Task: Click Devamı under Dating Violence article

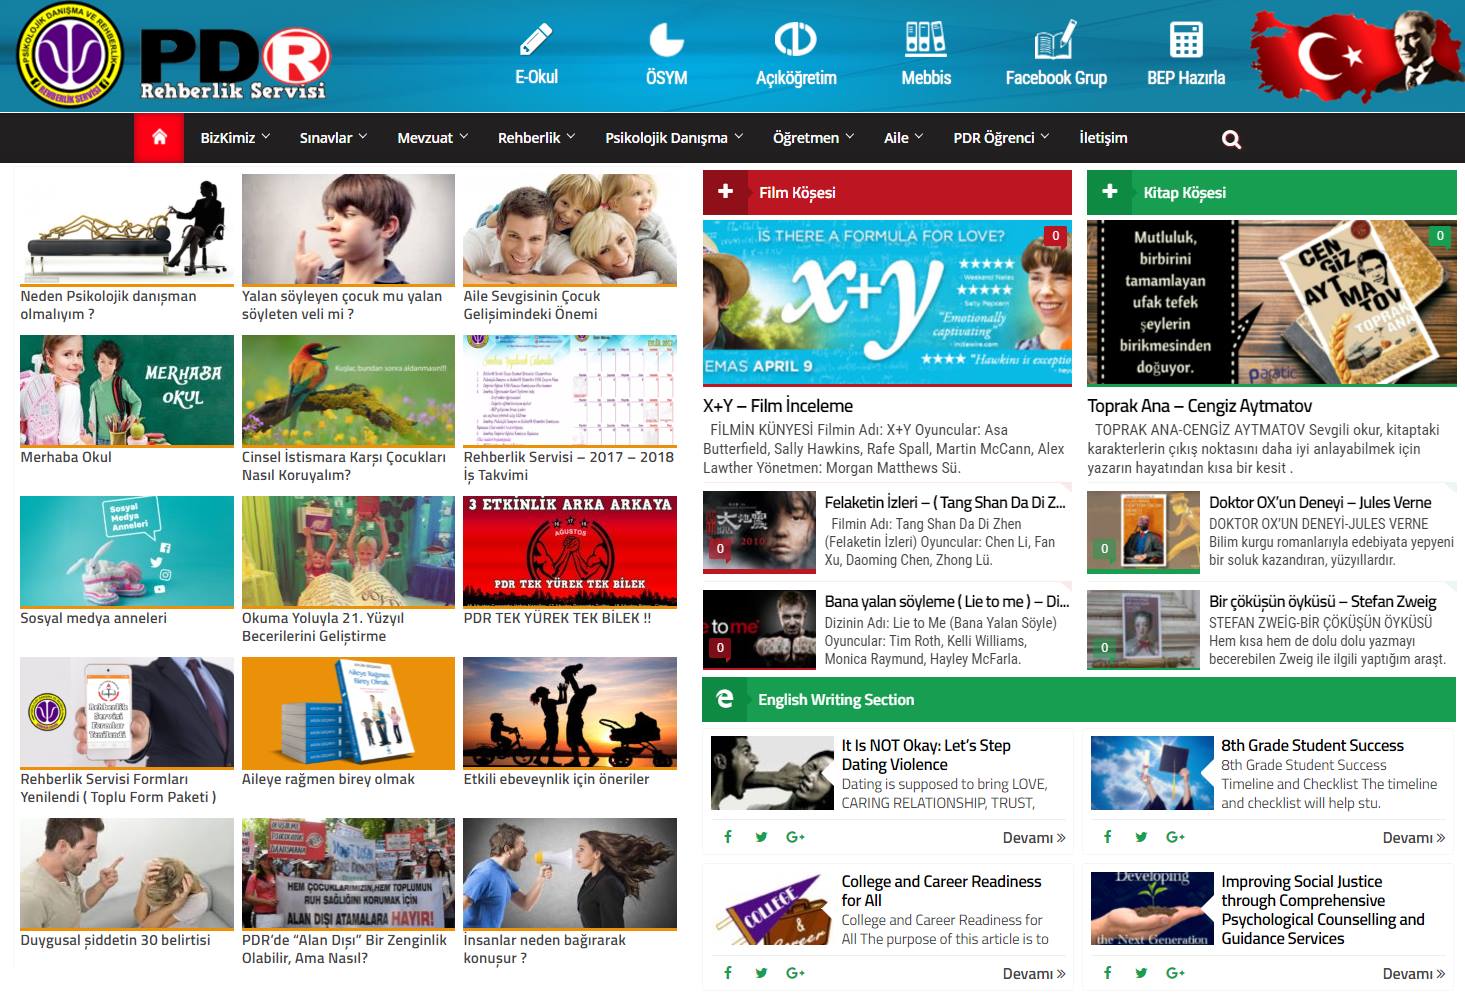Action: [1033, 838]
